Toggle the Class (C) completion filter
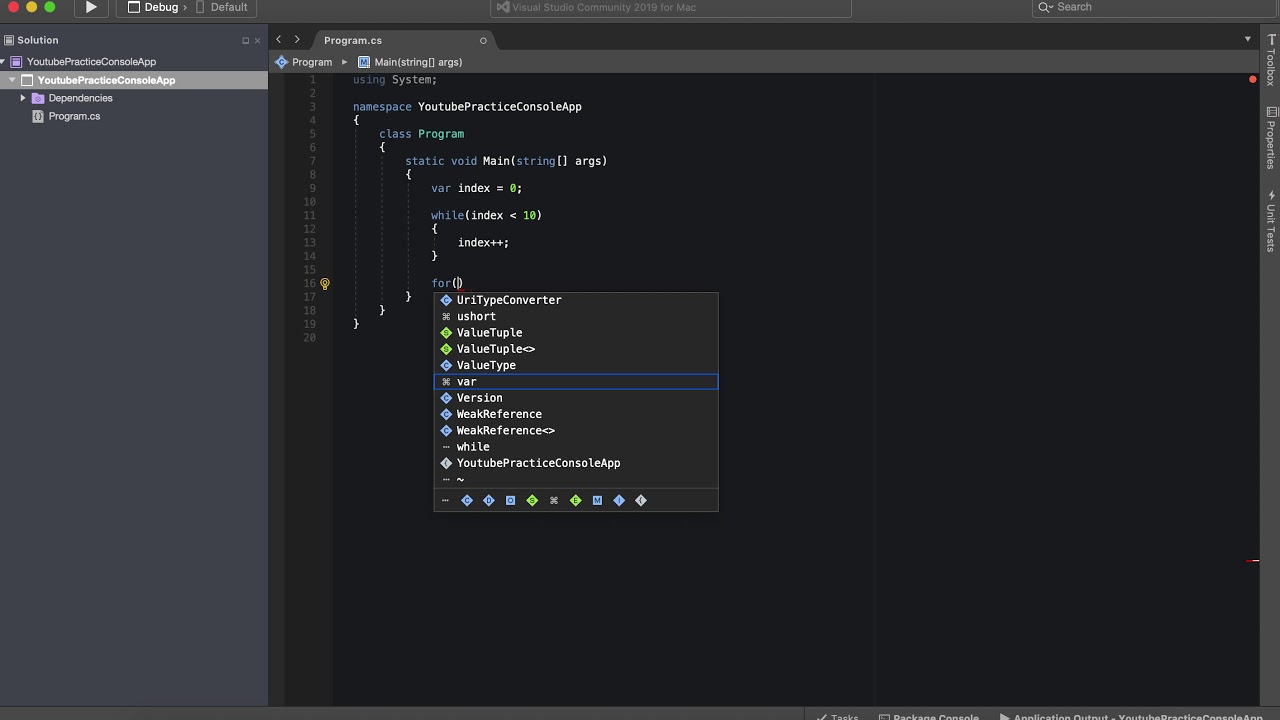This screenshot has height=720, width=1280. 467,500
